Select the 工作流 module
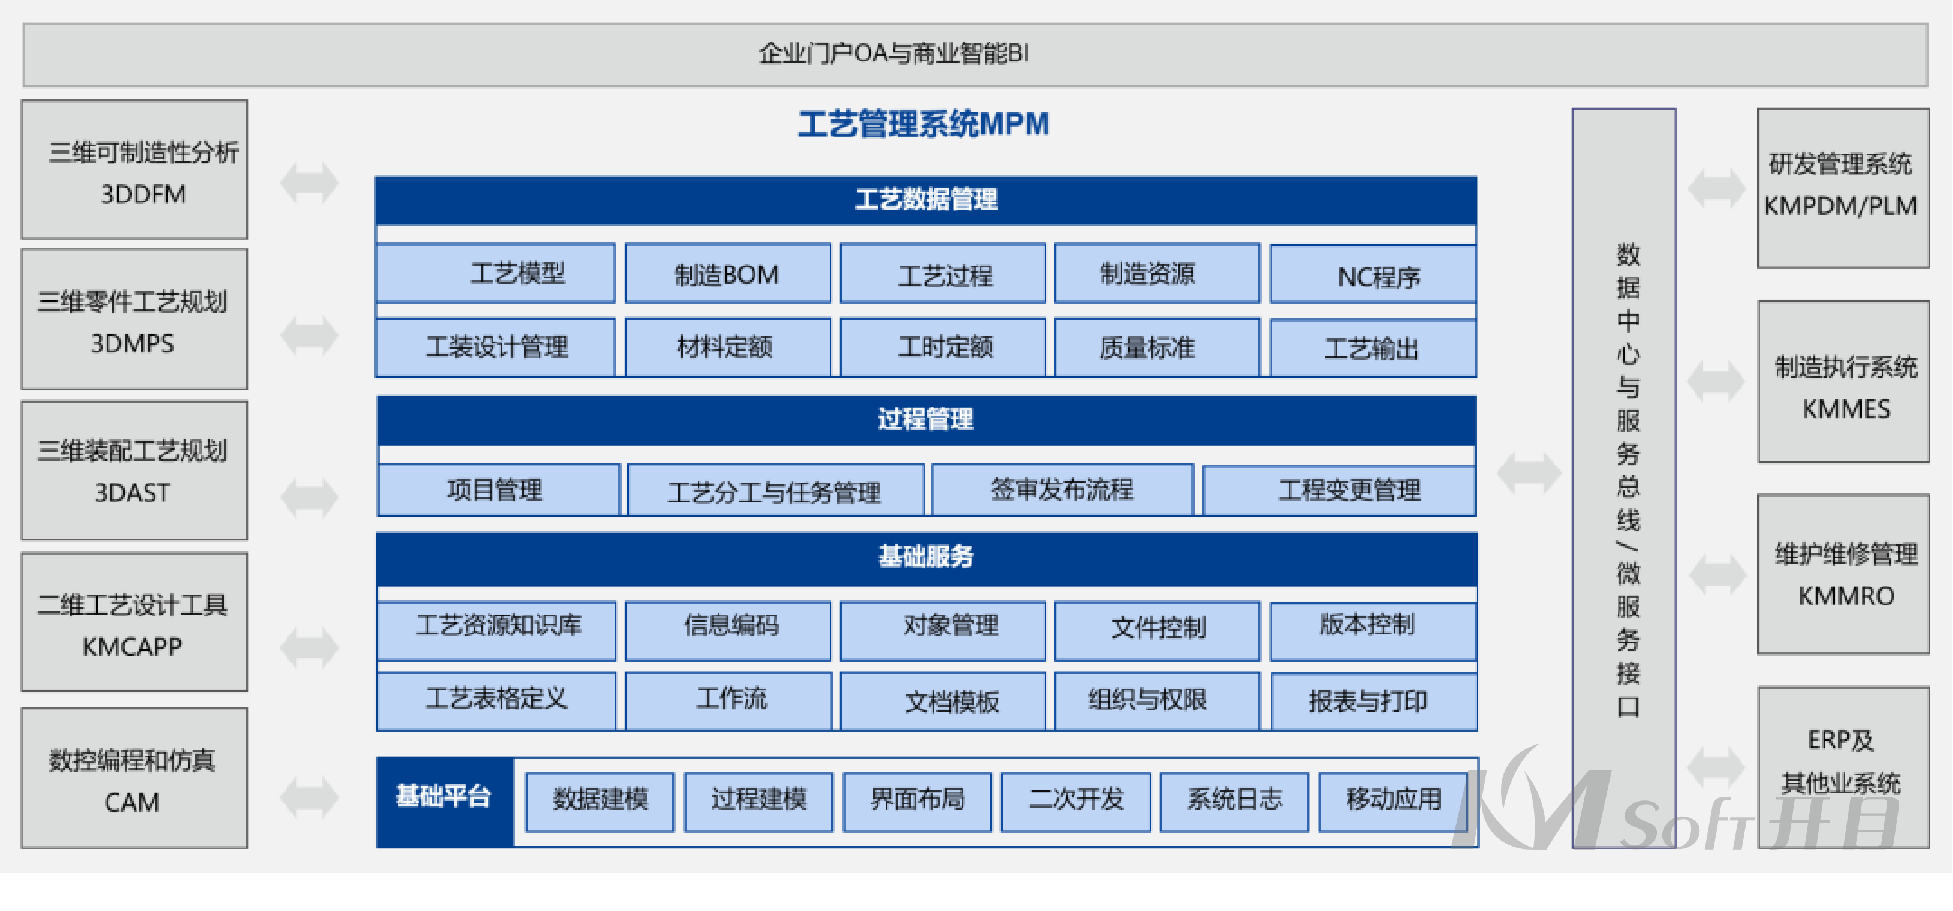This screenshot has height=911, width=1953. (729, 700)
